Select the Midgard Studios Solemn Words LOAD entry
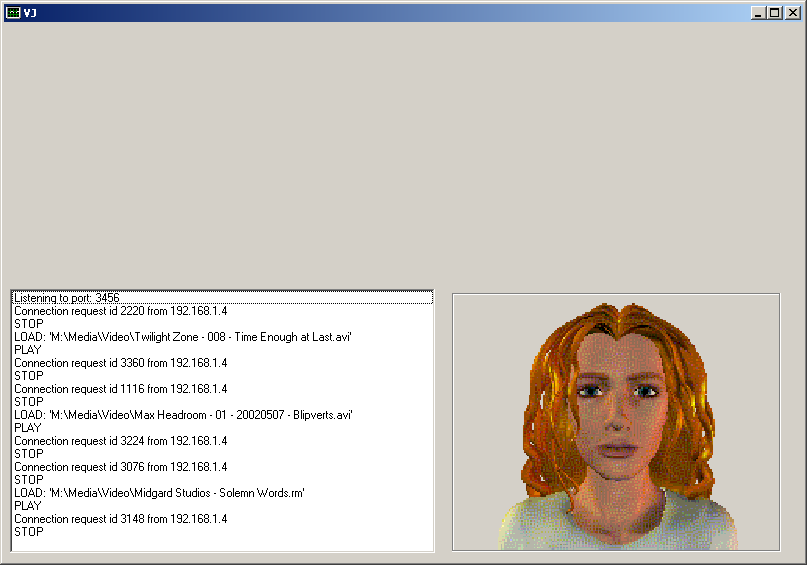Screen dimensions: 807x565 [159, 493]
